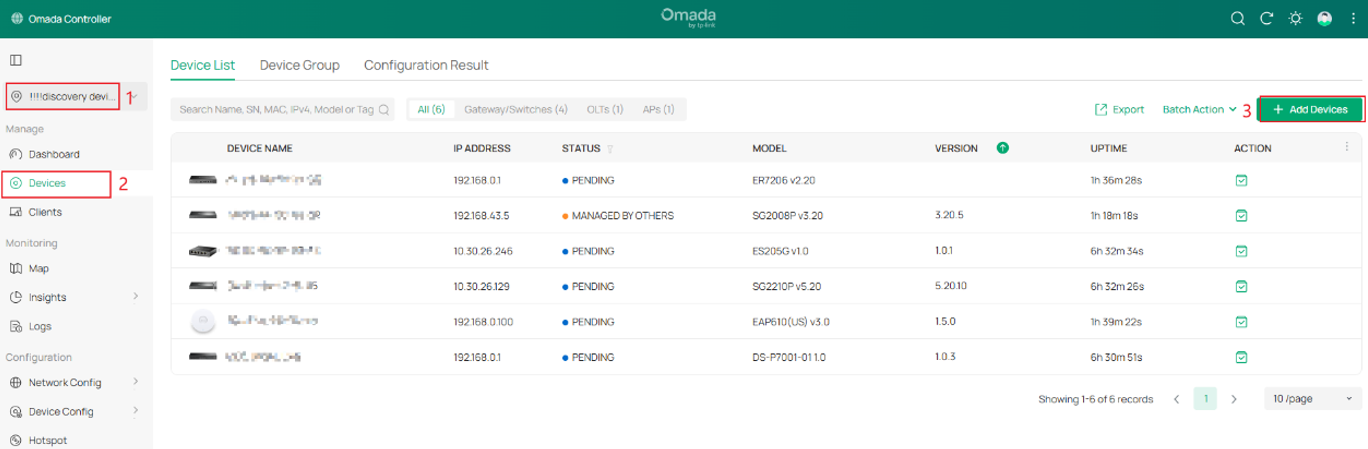The image size is (1368, 449).
Task: Collapse the sidebar panel icon
Action: click(16, 60)
